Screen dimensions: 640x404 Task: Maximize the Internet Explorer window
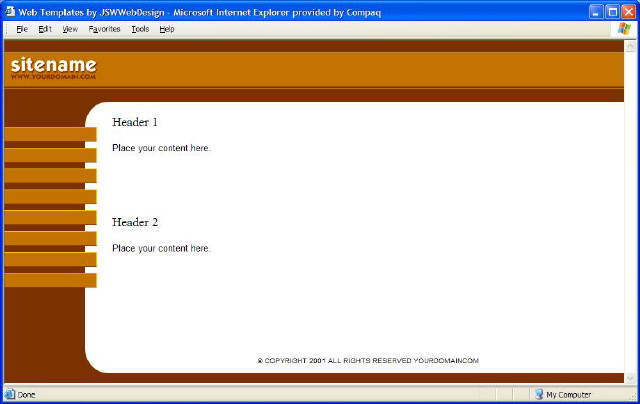tap(612, 10)
